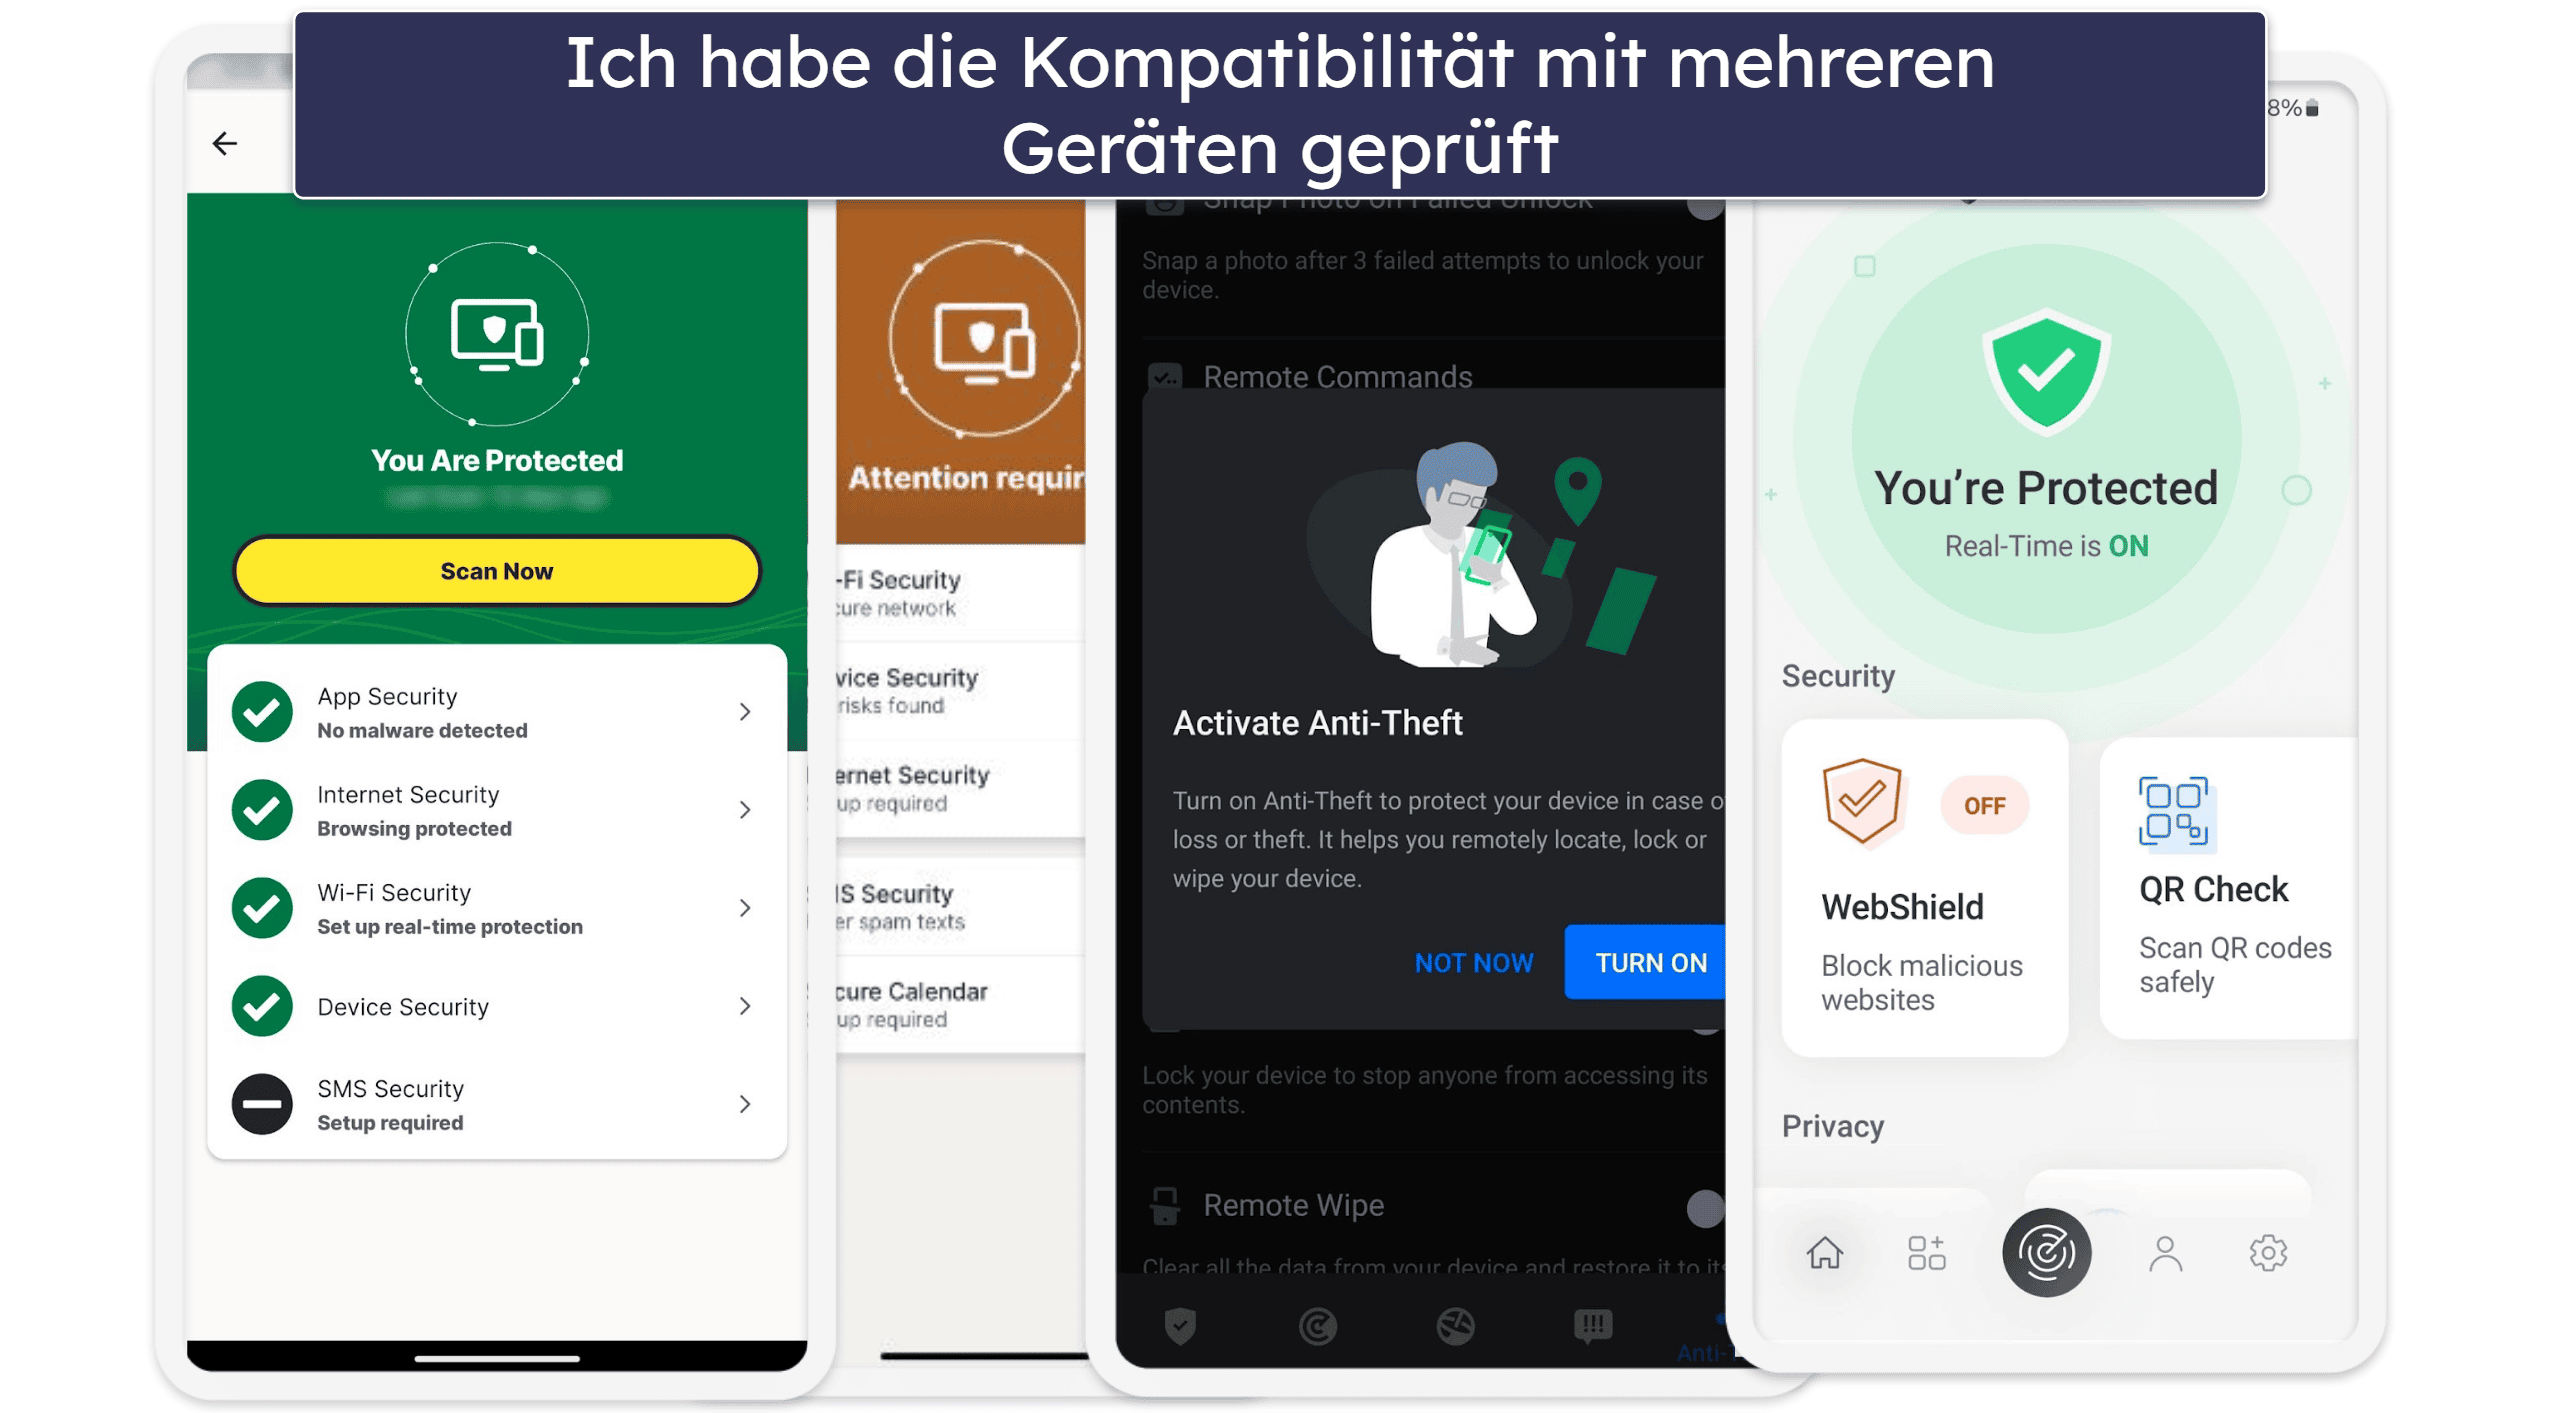Click the TURN ON button for Anti-Theft

1653,962
